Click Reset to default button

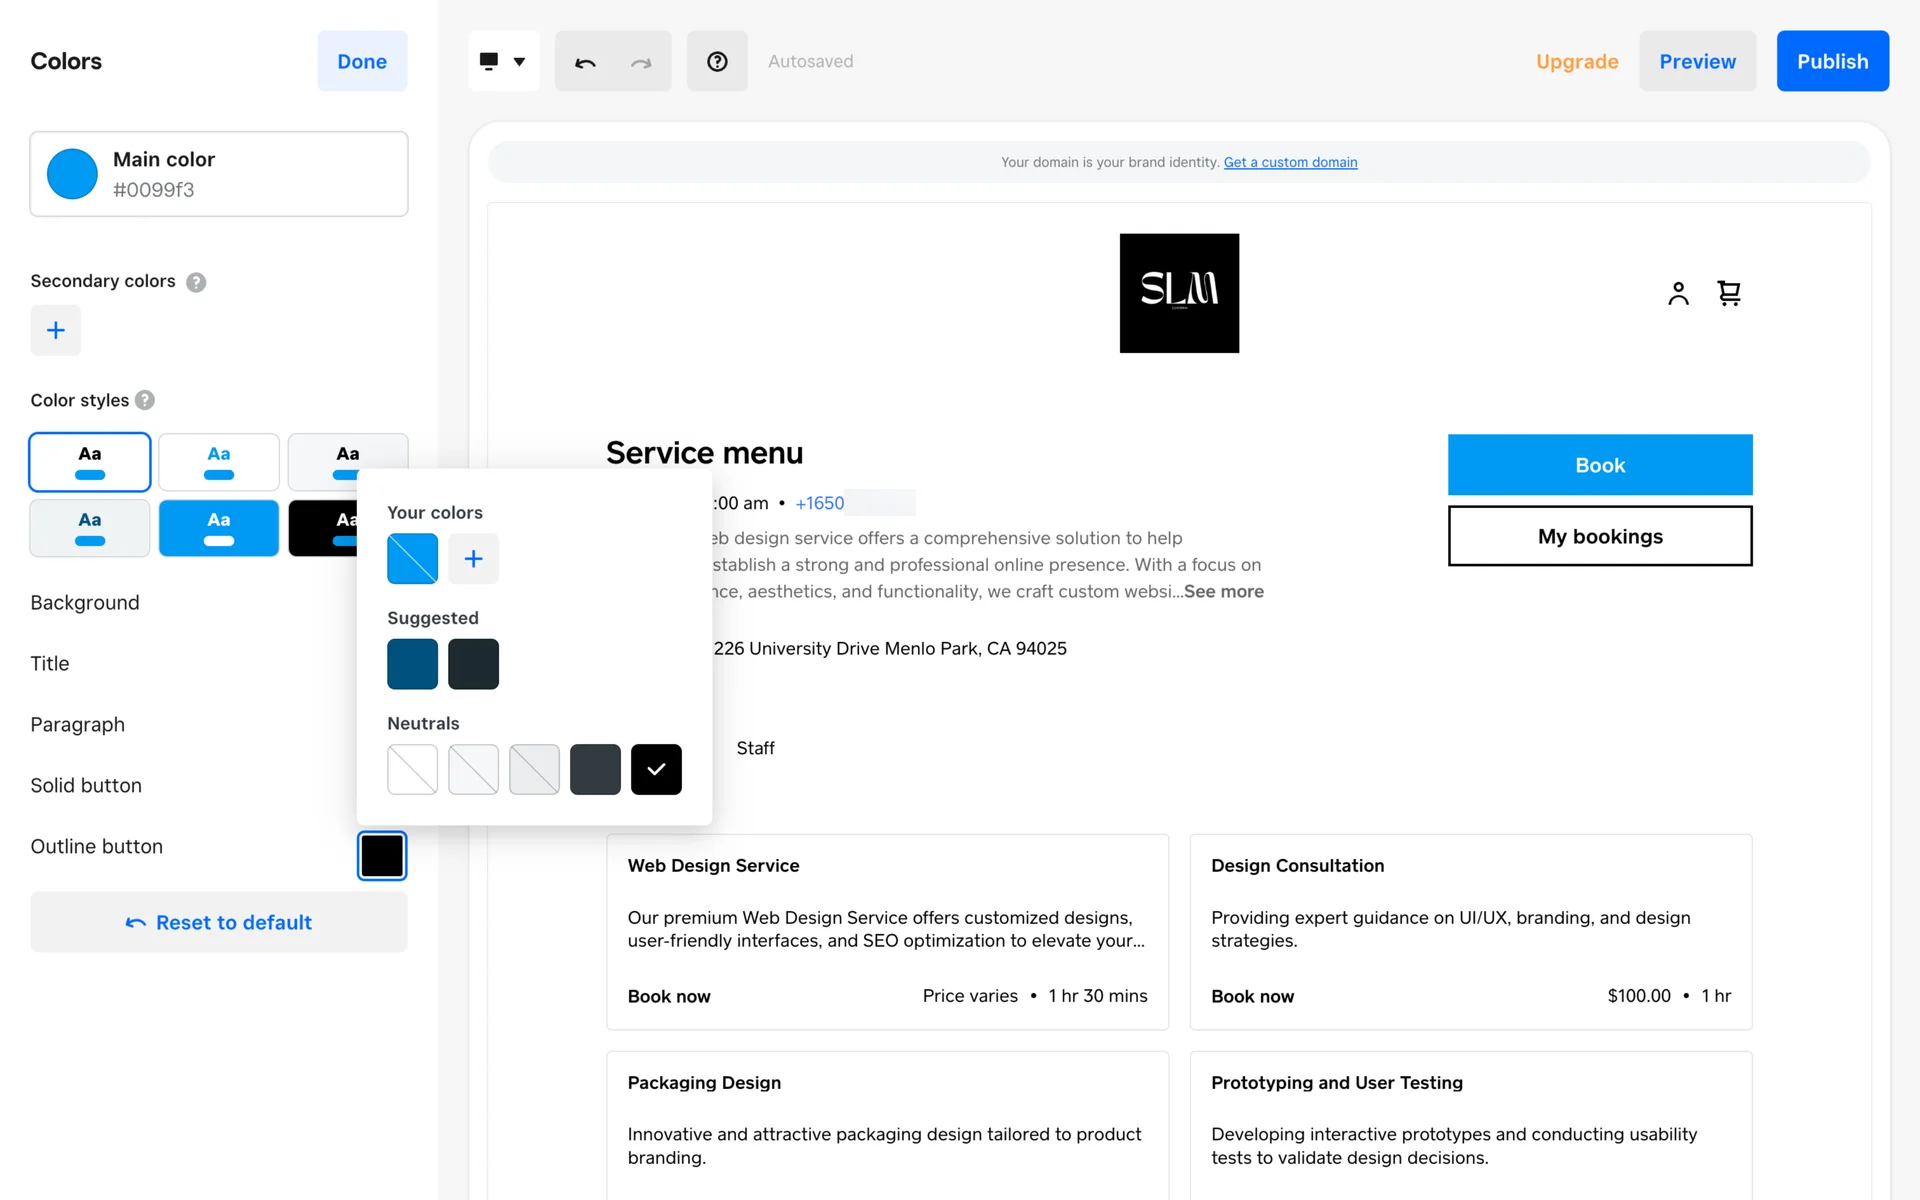click(x=218, y=922)
